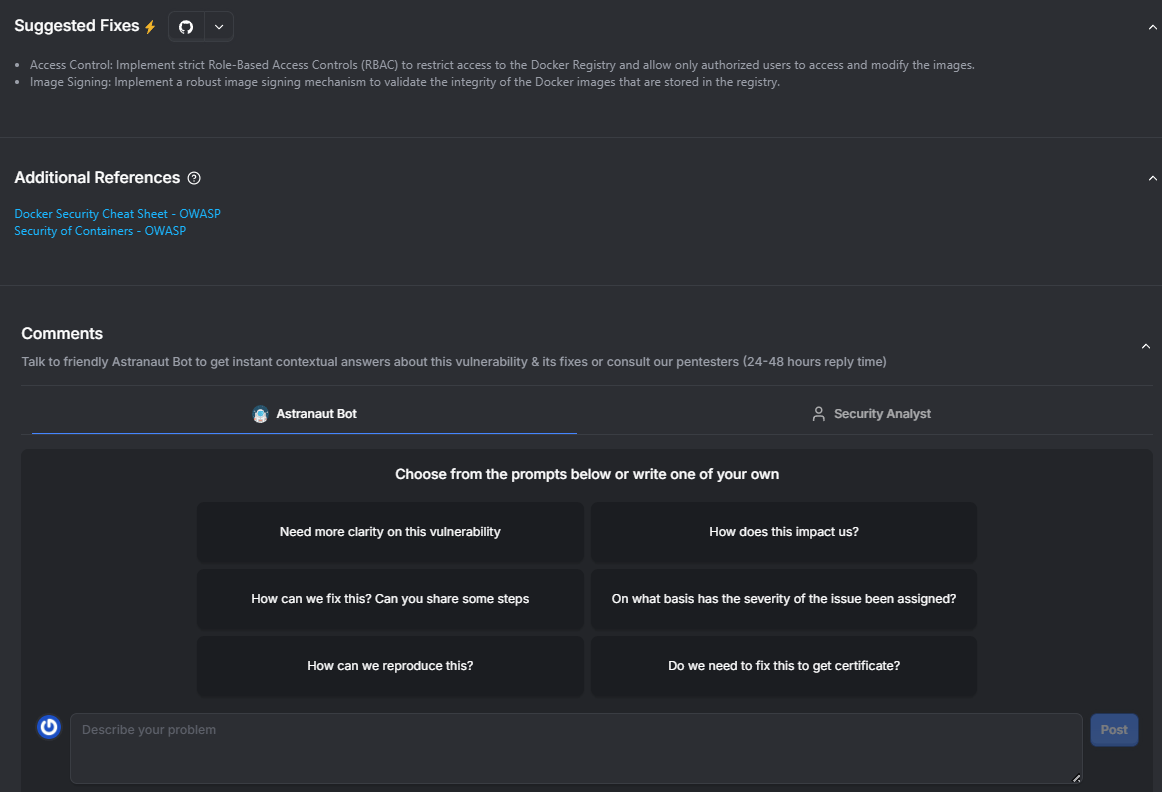Select 'How can we reproduce this?' prompt

390,666
